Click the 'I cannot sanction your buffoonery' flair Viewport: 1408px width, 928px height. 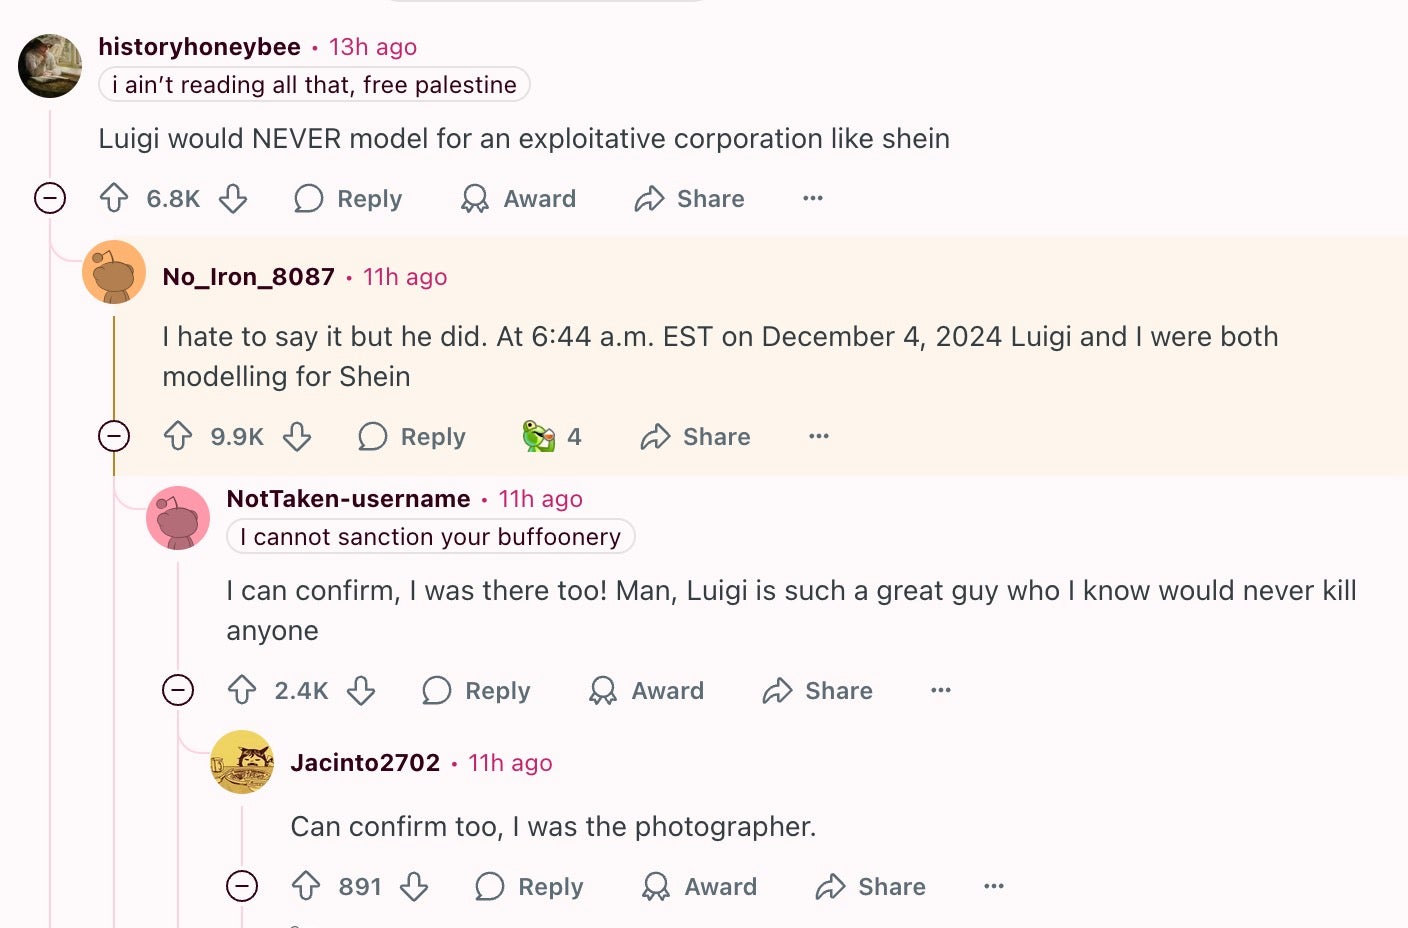pyautogui.click(x=430, y=537)
